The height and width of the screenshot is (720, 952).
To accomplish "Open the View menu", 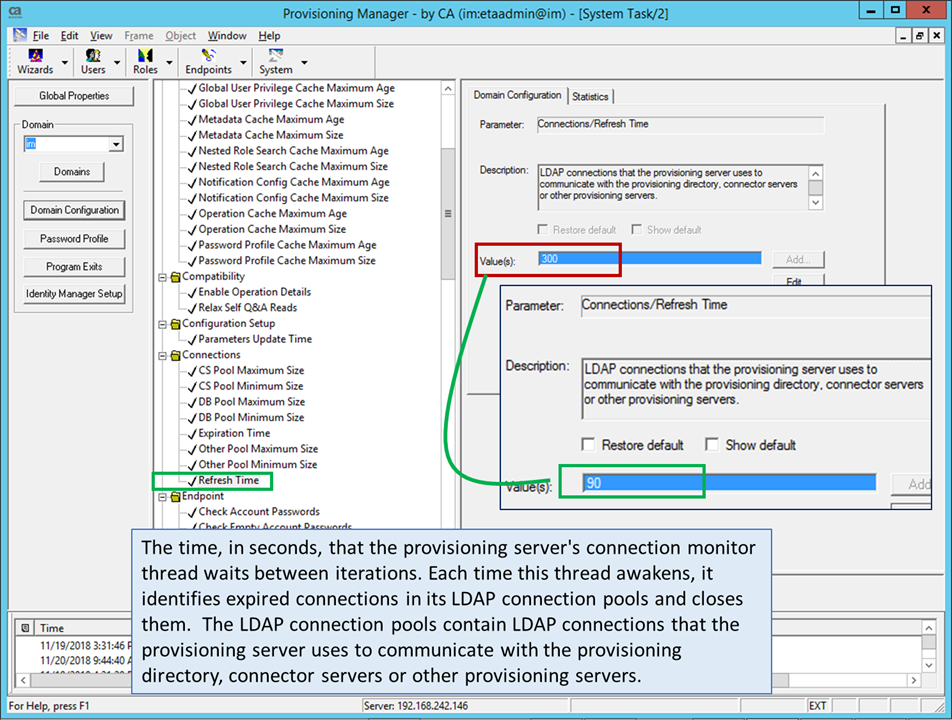I will (x=101, y=35).
